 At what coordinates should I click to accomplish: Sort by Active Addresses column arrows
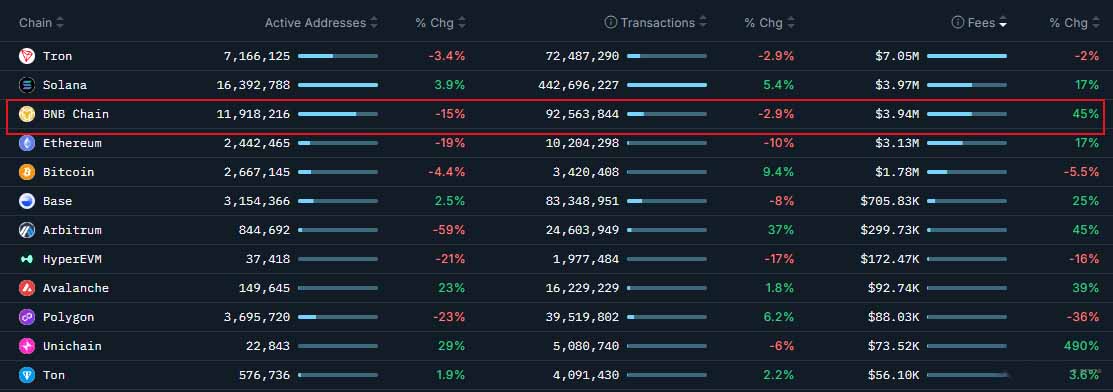click(x=374, y=23)
